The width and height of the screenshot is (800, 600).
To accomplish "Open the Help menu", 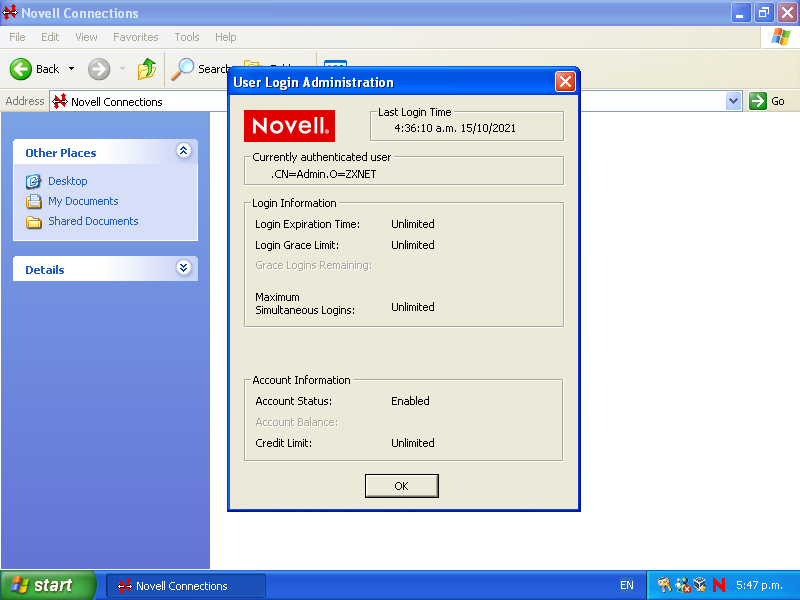I will 226,37.
